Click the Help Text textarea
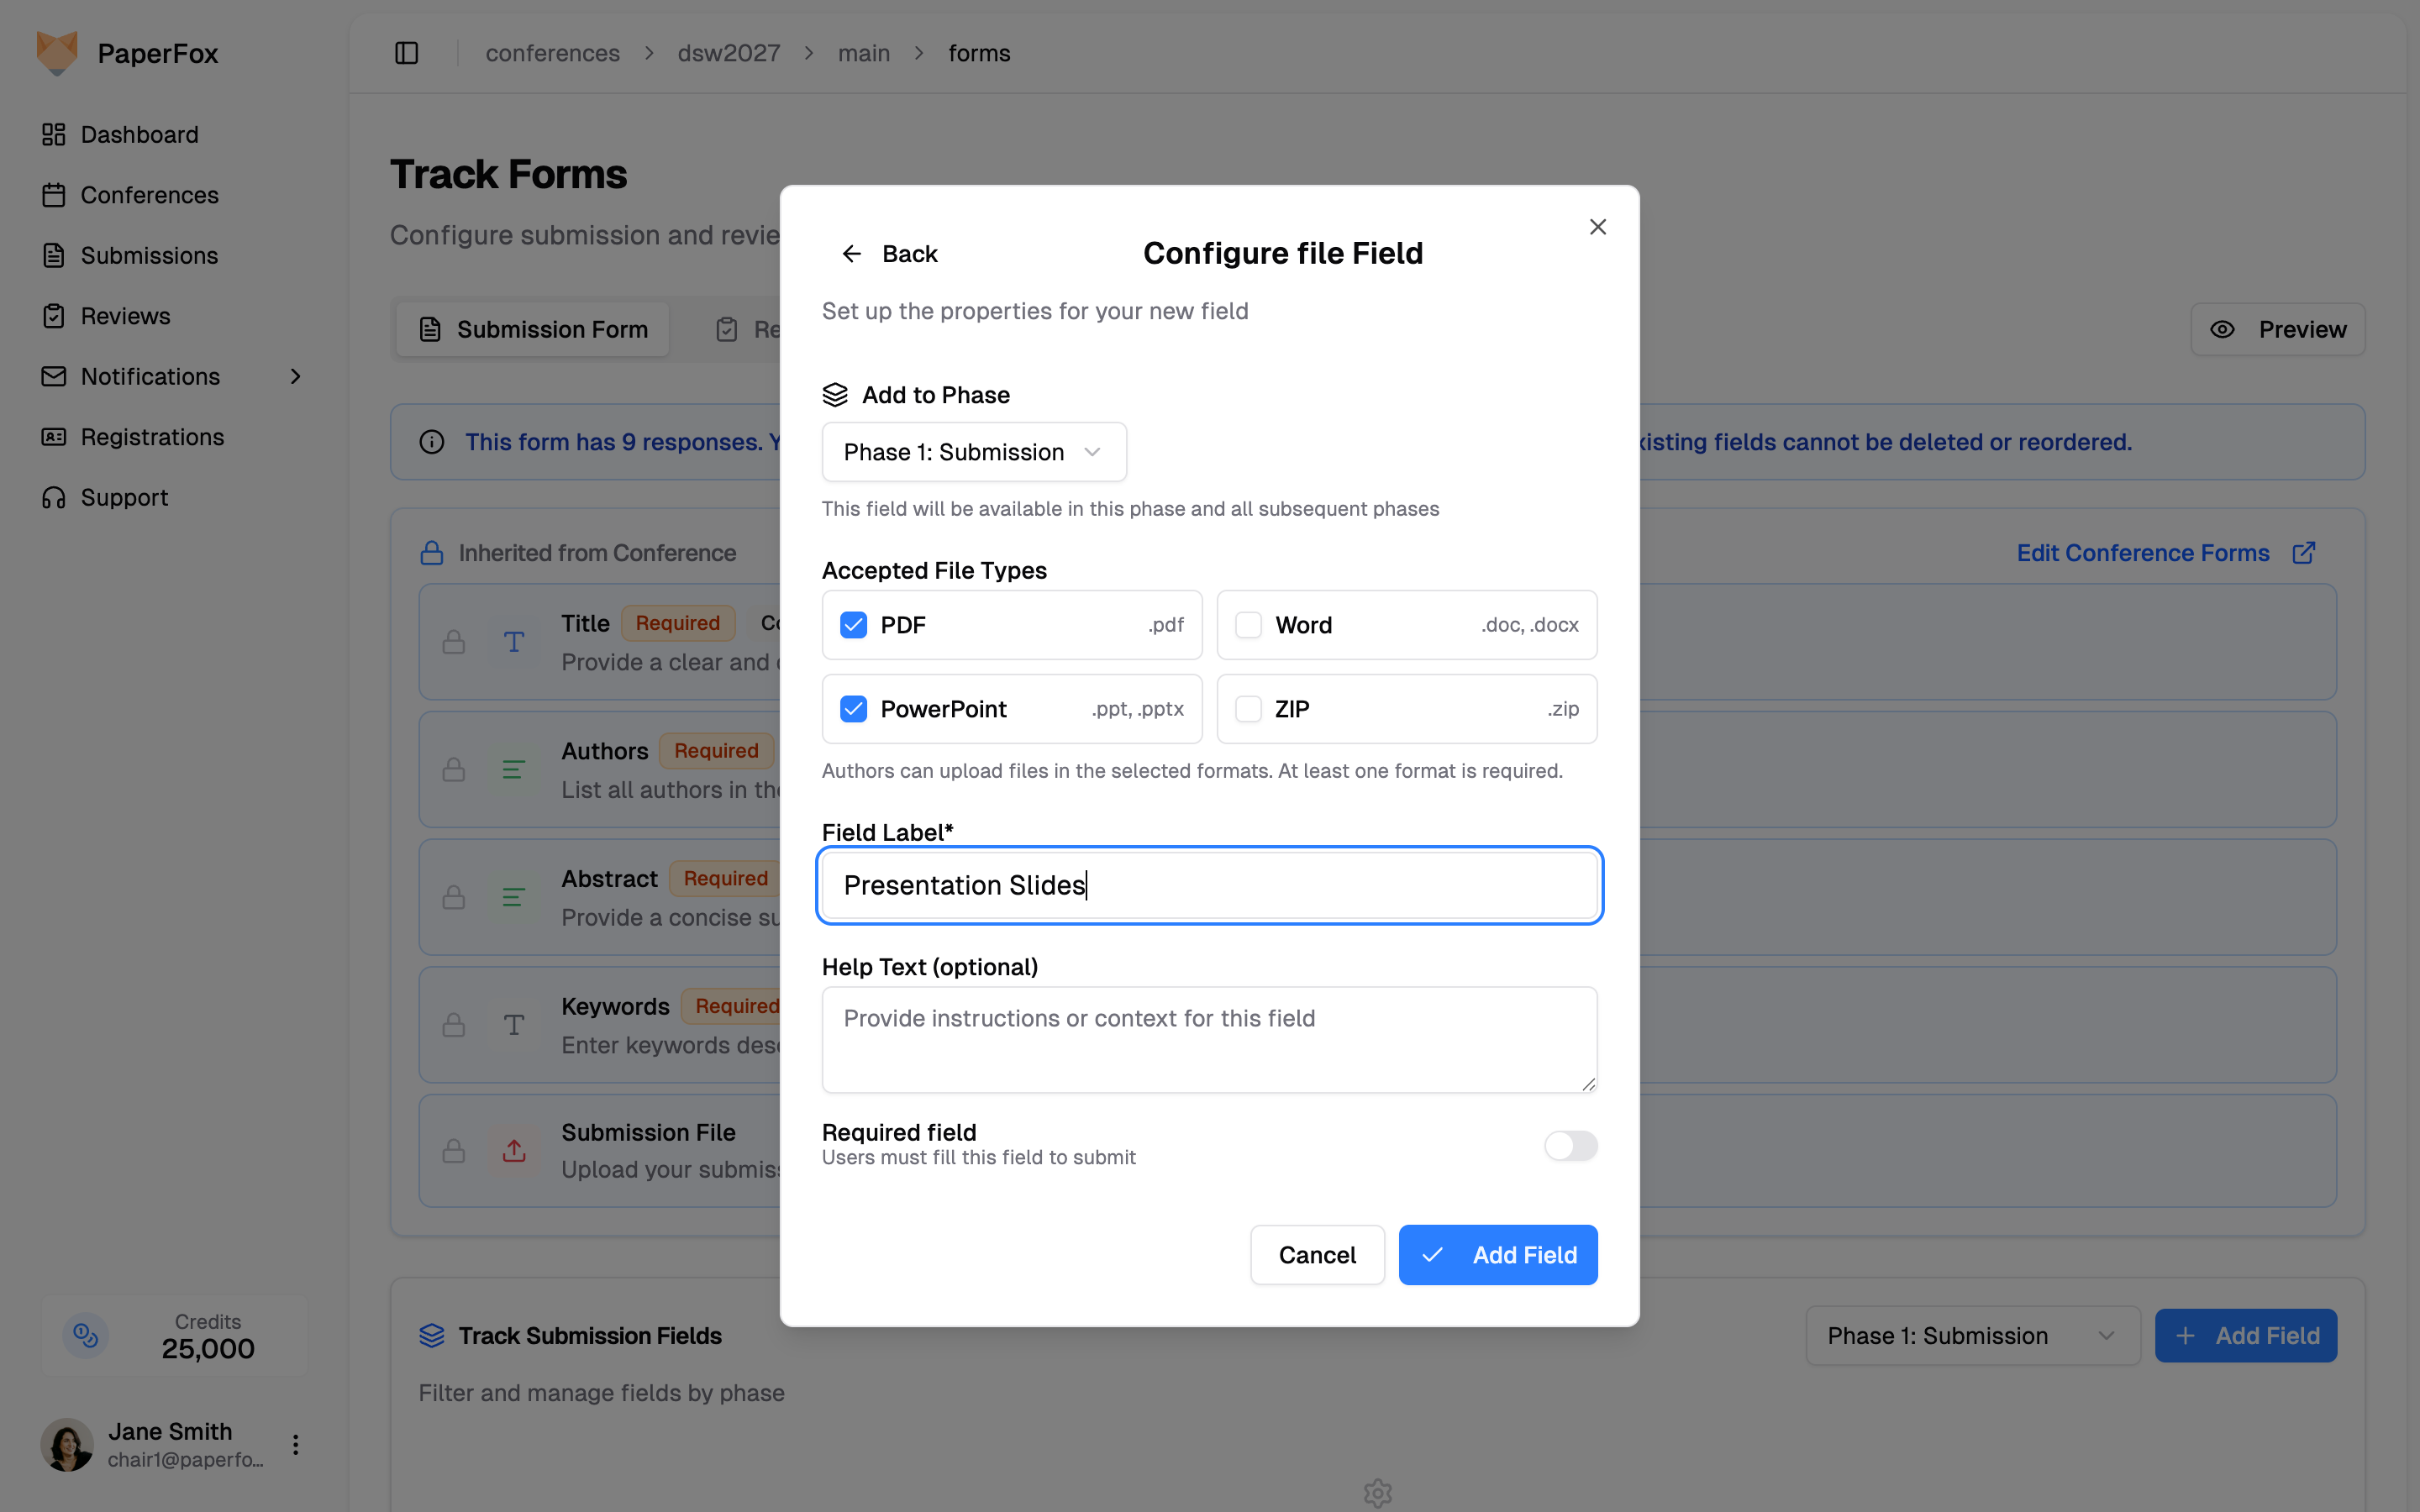This screenshot has height=1512, width=2420. click(x=1210, y=1040)
